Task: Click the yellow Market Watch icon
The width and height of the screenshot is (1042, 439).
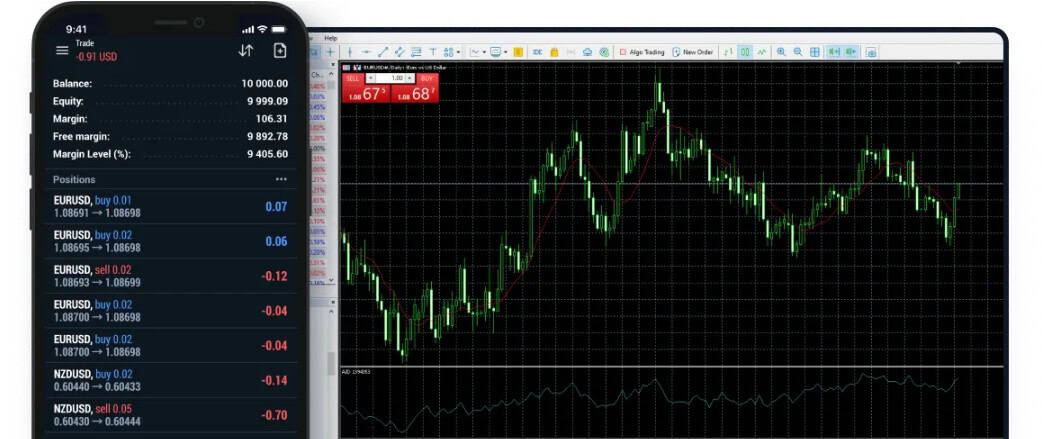Action: click(518, 52)
